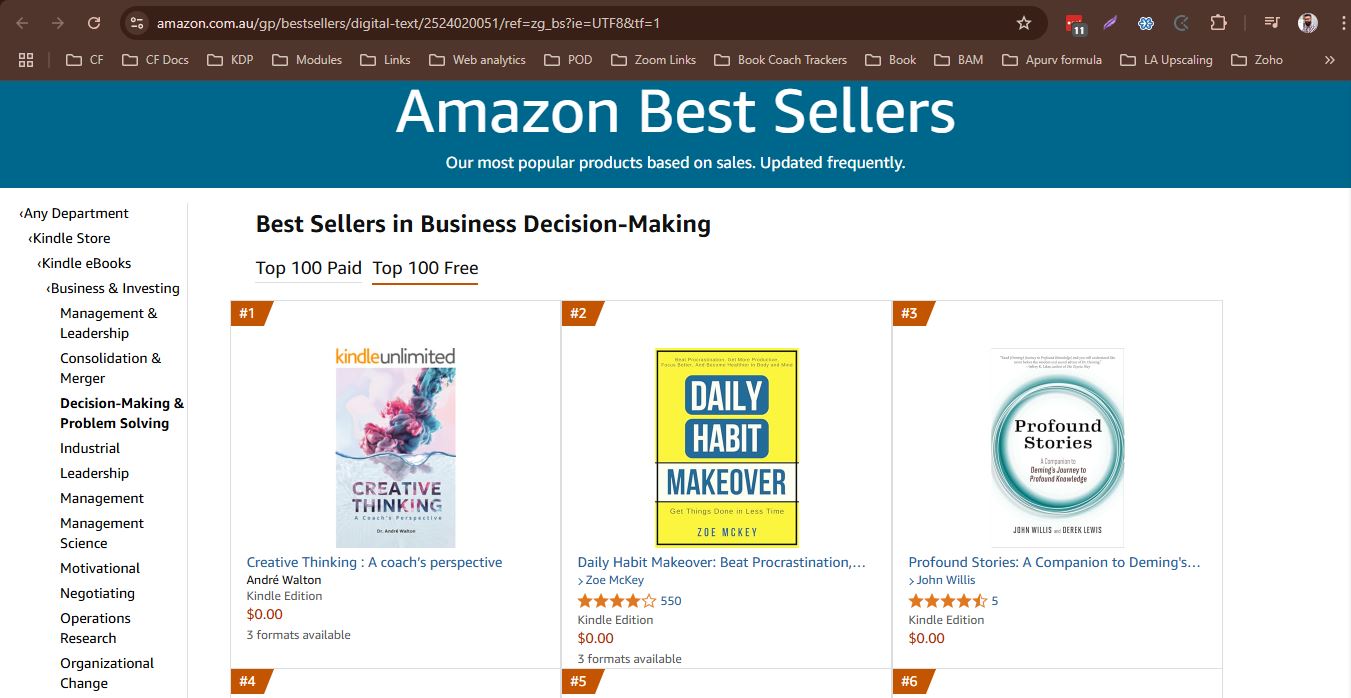The image size is (1351, 698).
Task: Visit the Zoe McKey author page
Action: tap(615, 580)
